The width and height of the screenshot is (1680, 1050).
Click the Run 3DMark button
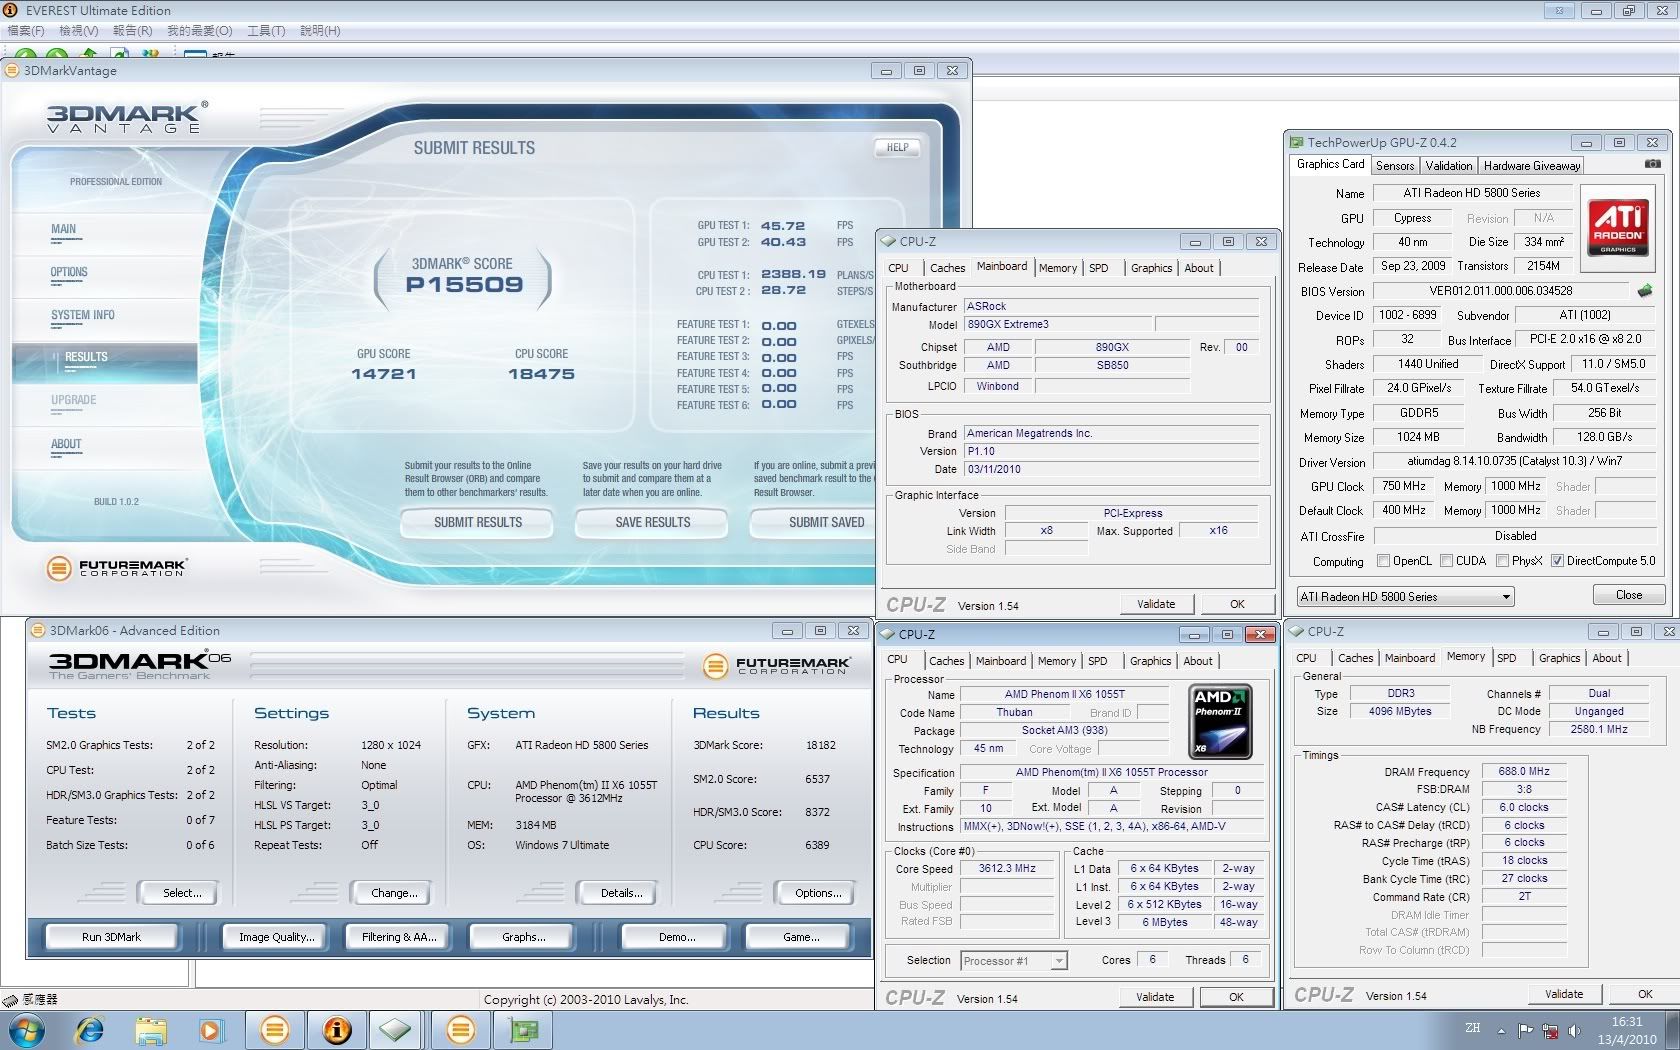click(x=111, y=937)
